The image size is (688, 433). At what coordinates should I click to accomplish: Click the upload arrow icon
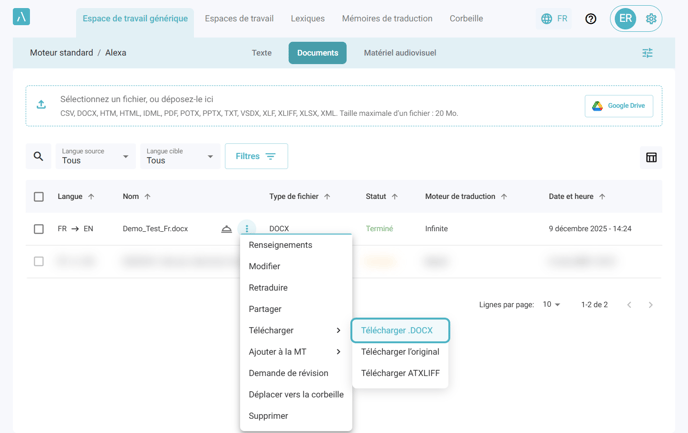[41, 105]
